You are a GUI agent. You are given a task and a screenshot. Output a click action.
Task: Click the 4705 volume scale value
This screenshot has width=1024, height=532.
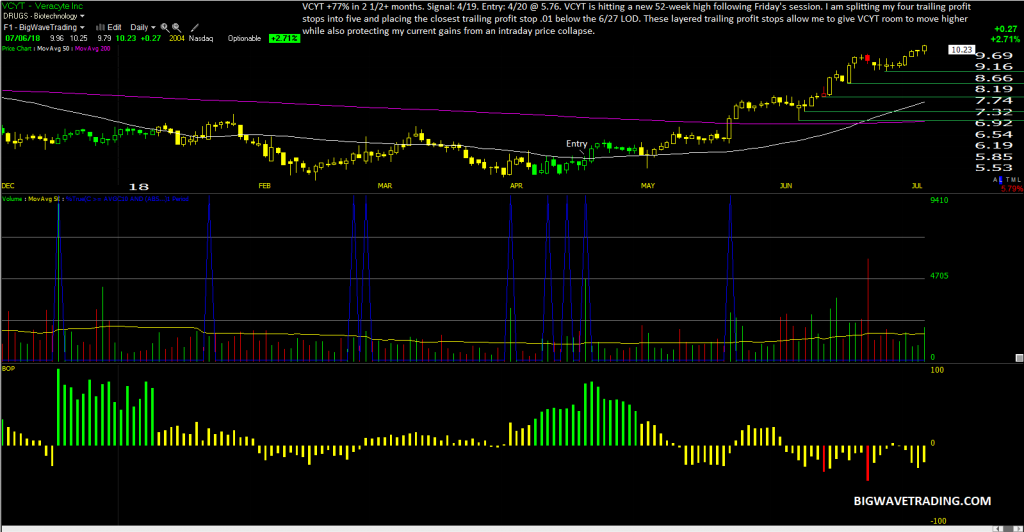coord(939,276)
